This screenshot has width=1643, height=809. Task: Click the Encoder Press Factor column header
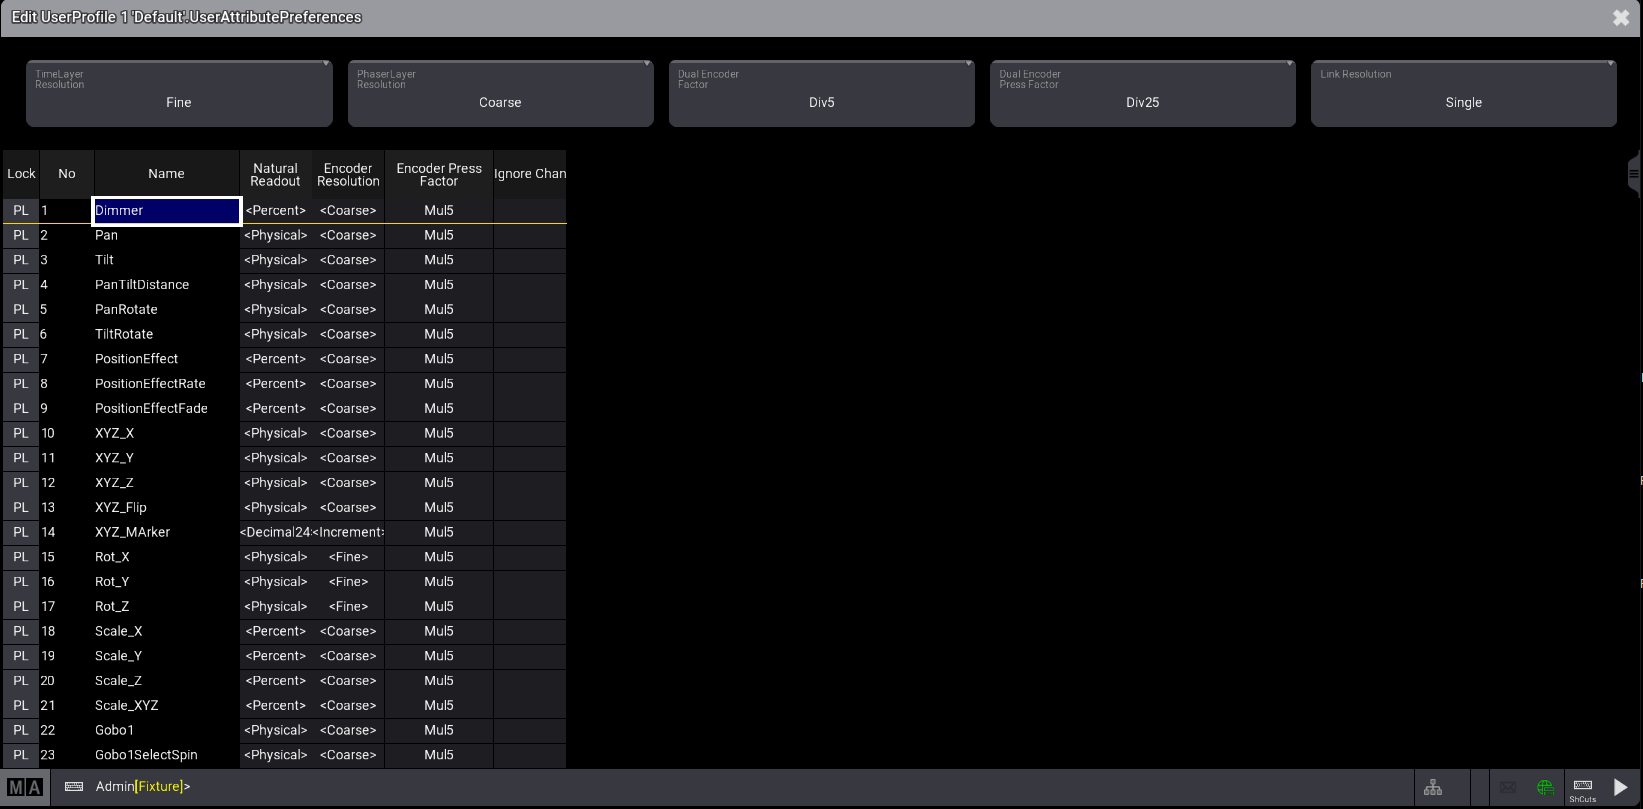point(438,175)
